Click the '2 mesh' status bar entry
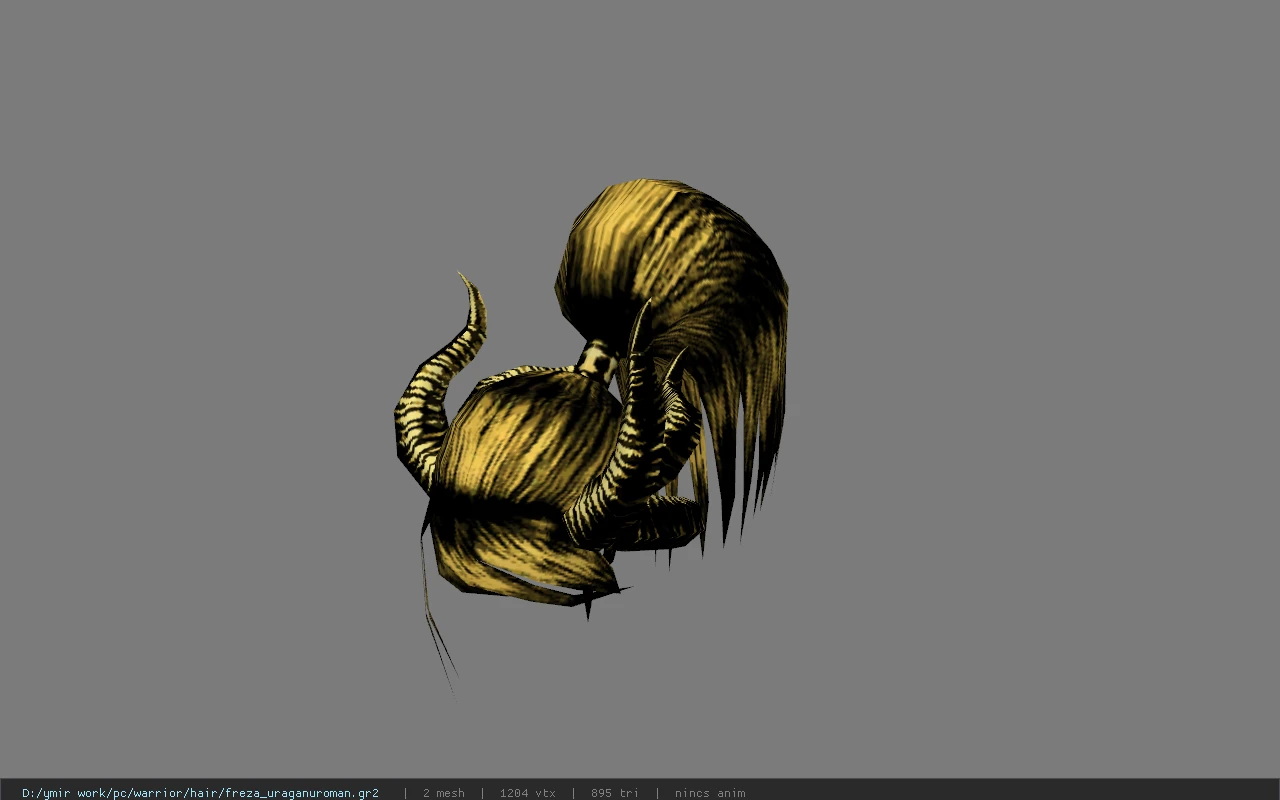 point(443,793)
